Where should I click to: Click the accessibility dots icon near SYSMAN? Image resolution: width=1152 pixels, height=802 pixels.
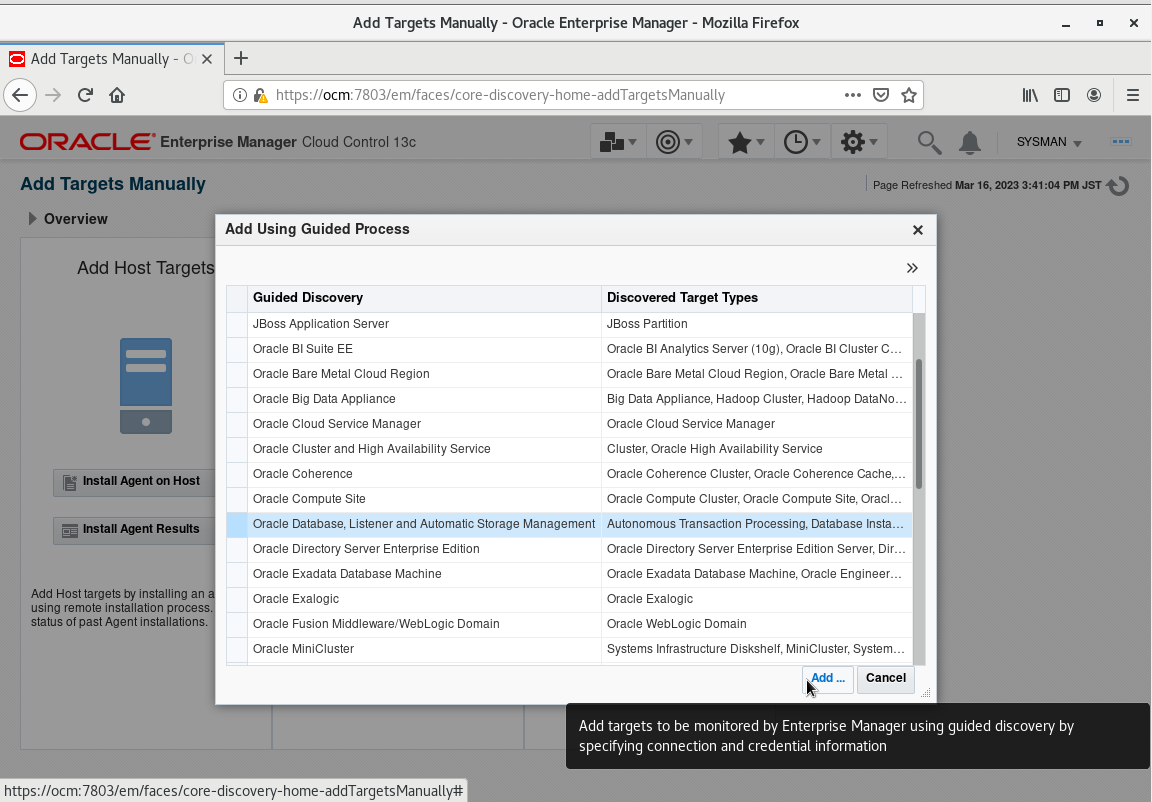click(1120, 142)
